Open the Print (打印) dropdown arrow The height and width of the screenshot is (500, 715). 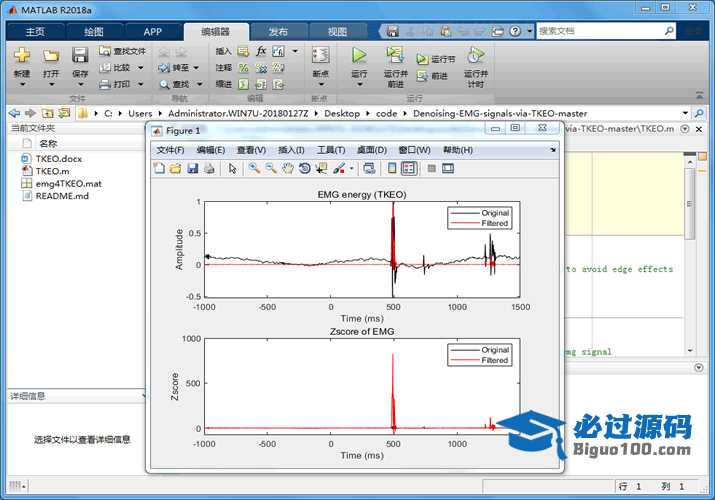(x=140, y=84)
